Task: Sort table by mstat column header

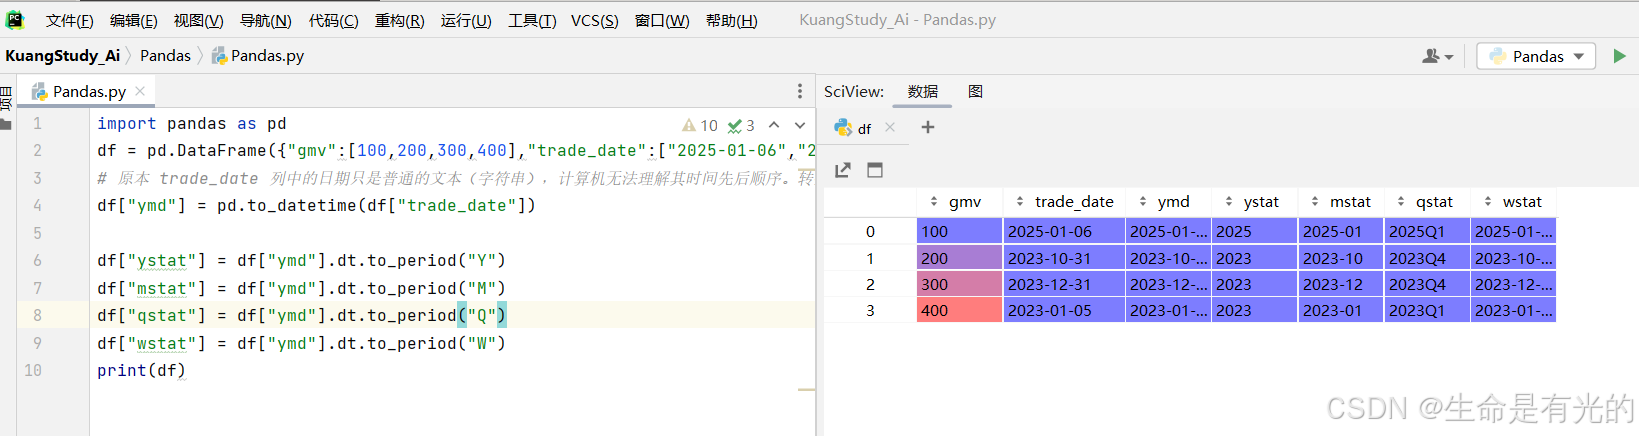Action: [x=1342, y=202]
